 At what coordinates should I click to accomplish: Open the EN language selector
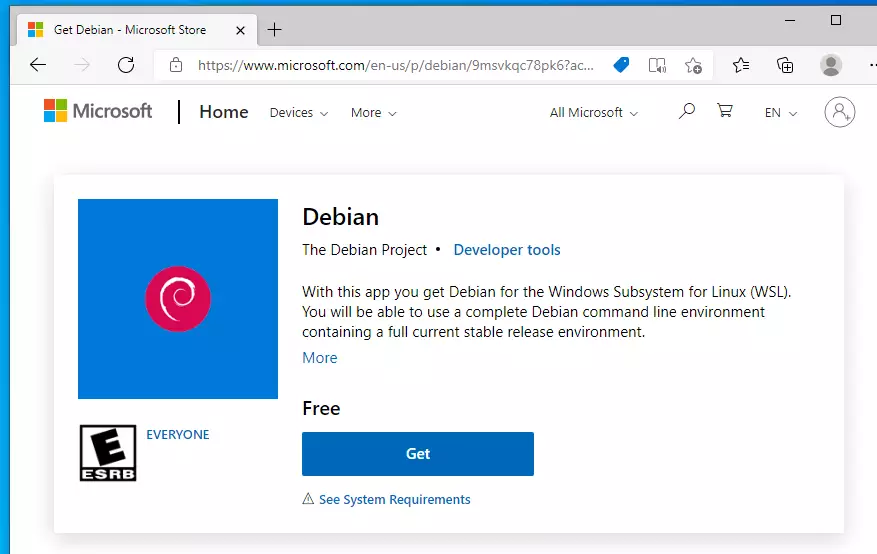pyautogui.click(x=780, y=112)
